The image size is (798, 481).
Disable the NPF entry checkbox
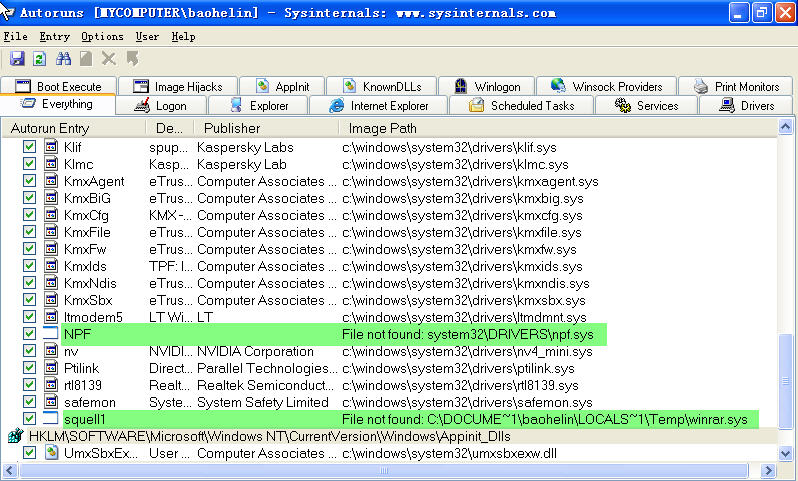pos(30,333)
